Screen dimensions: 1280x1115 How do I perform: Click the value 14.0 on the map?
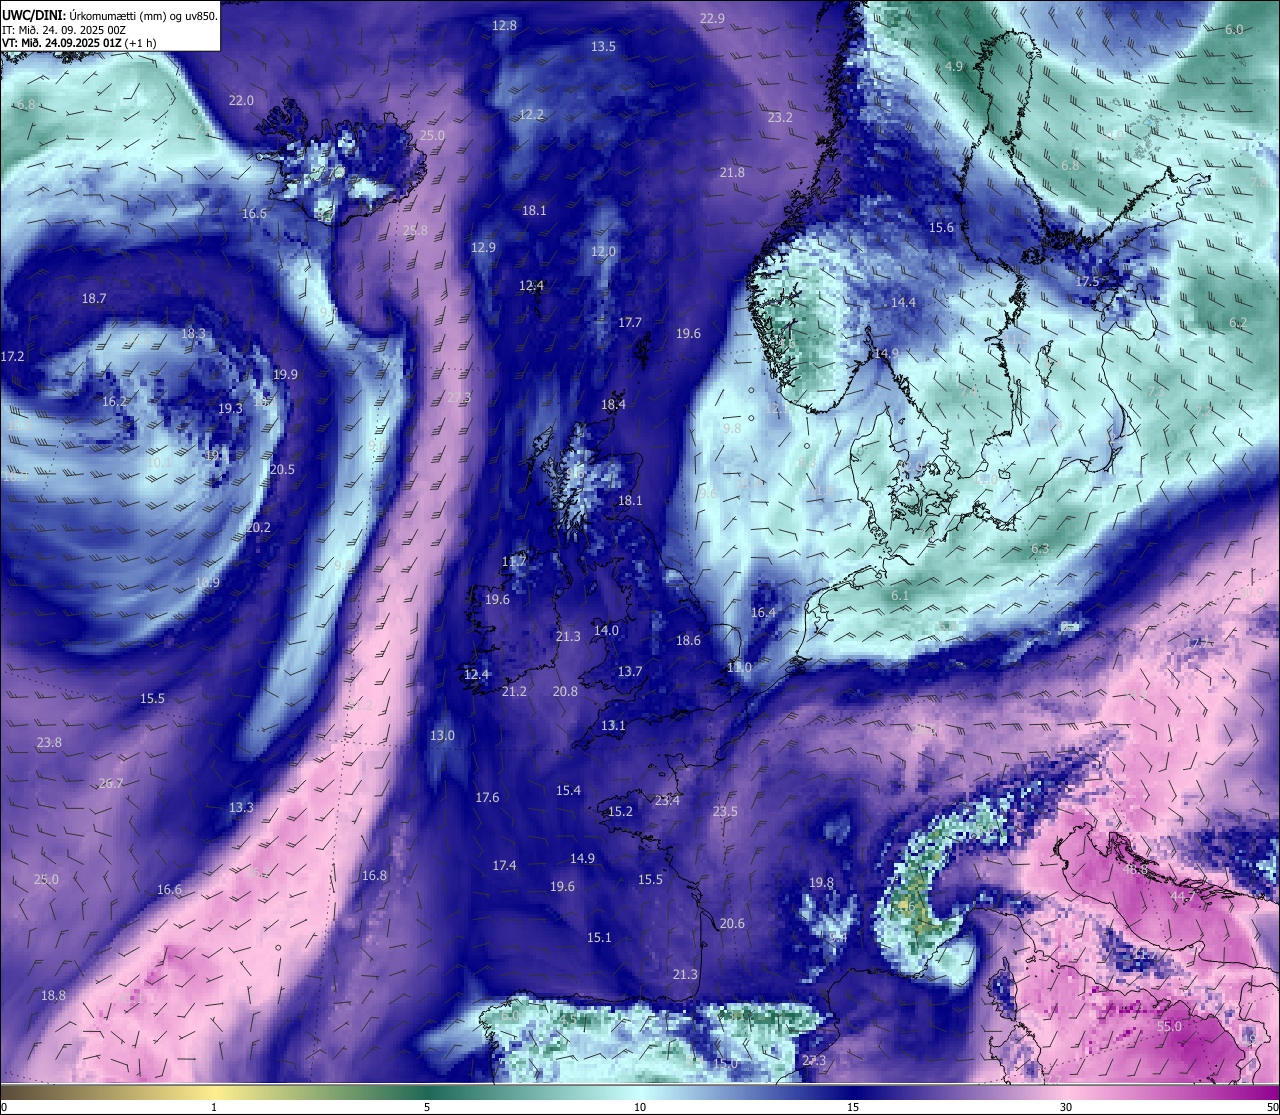click(x=606, y=630)
